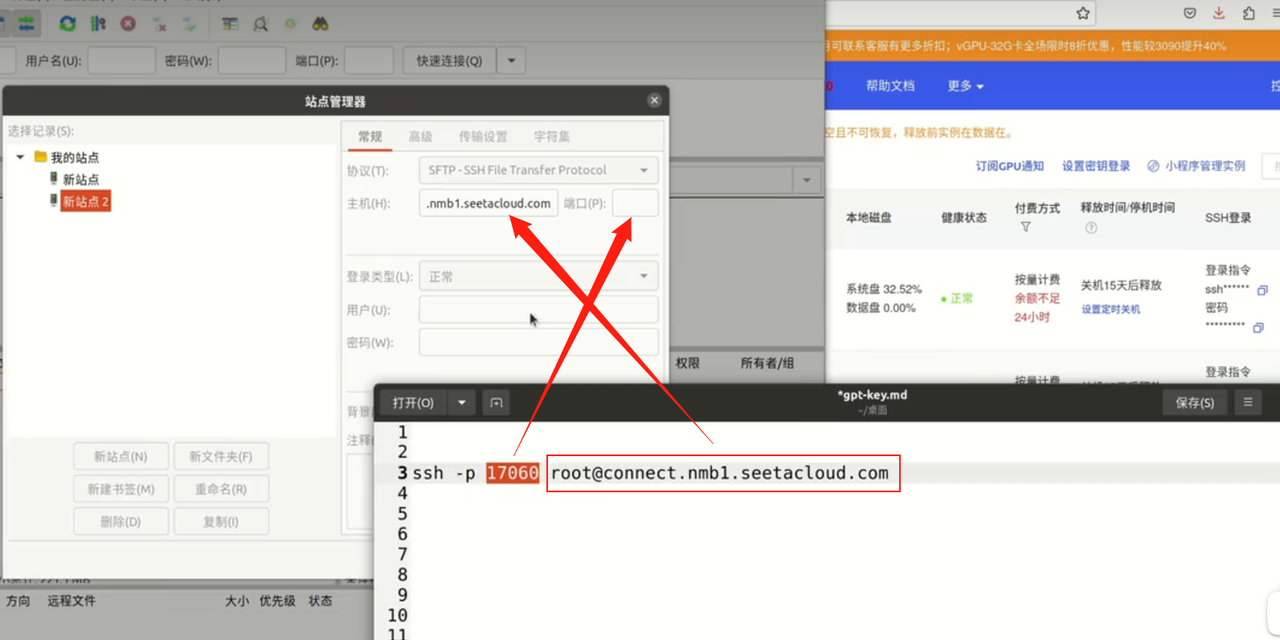Click the 新站点 server icon in tree
The width and height of the screenshot is (1280, 640).
pos(54,179)
